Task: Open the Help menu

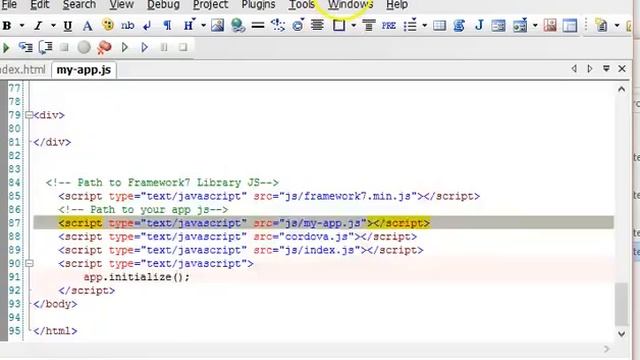Action: [397, 5]
